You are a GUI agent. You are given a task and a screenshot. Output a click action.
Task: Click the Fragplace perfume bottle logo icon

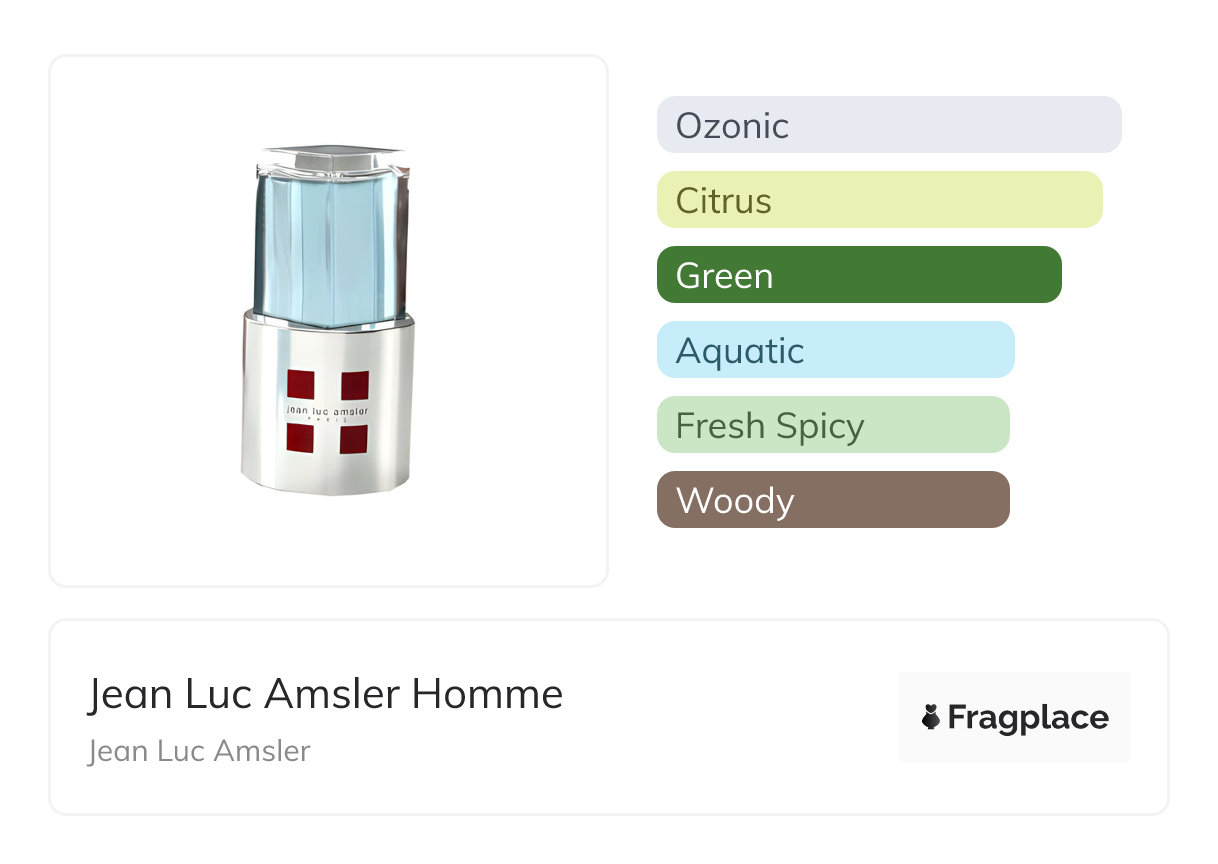tap(931, 717)
